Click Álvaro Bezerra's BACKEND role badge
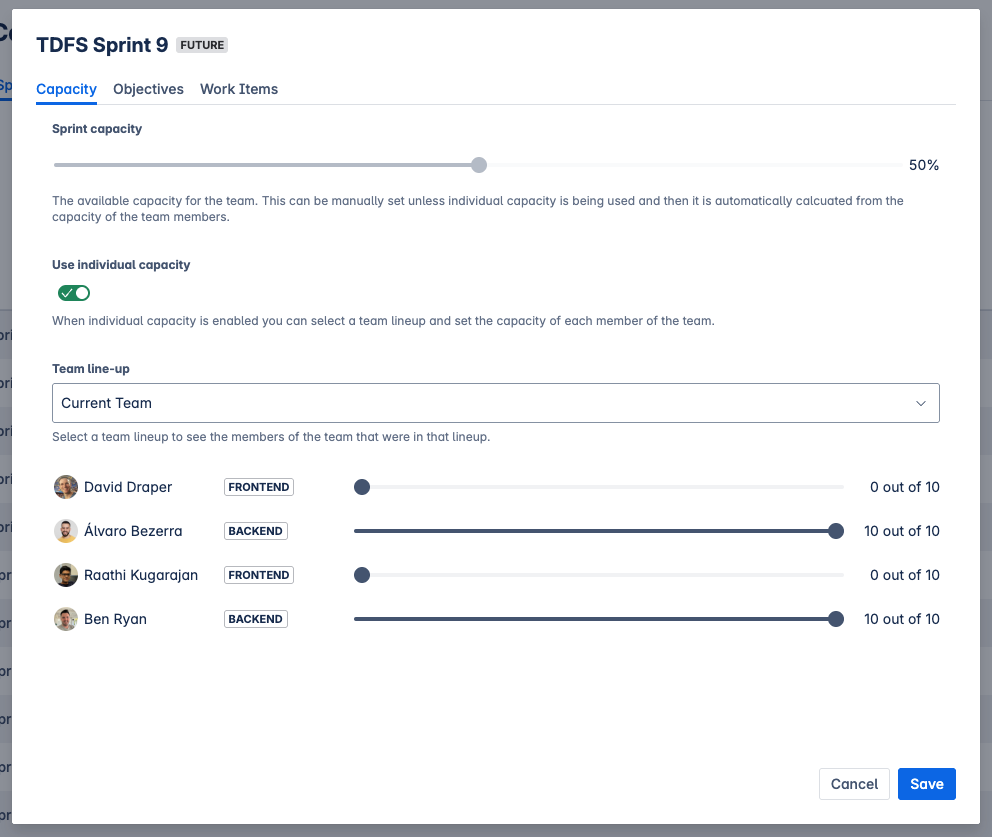The width and height of the screenshot is (992, 837). click(x=255, y=531)
